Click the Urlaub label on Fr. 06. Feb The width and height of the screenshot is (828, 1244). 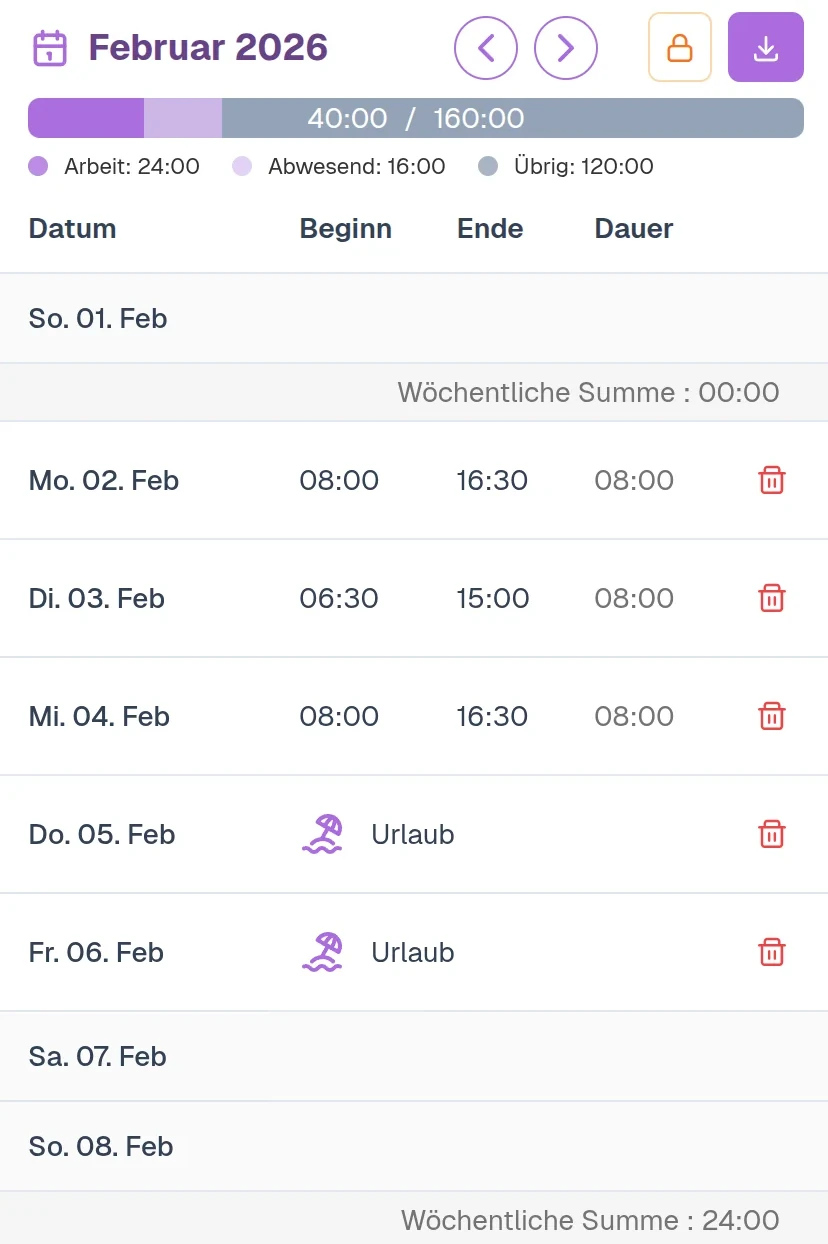[413, 953]
